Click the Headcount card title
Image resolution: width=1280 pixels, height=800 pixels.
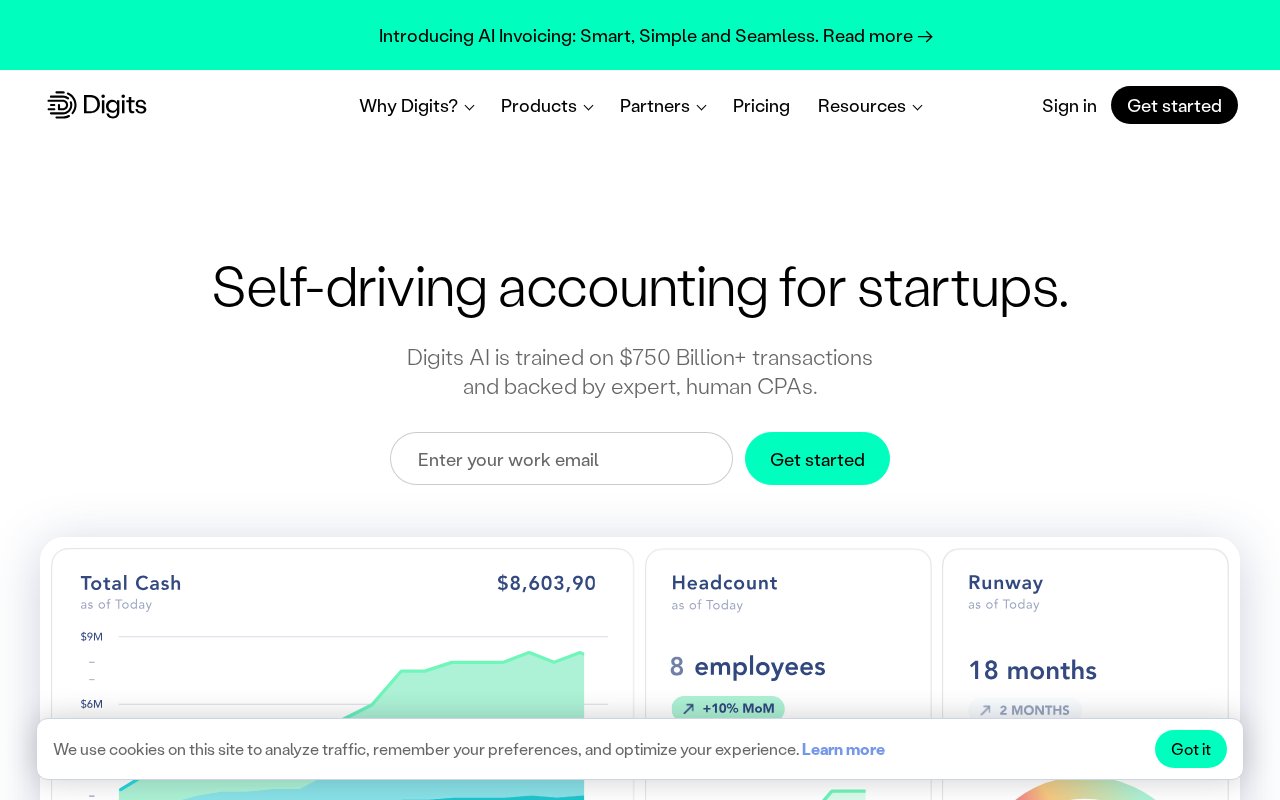click(x=724, y=583)
